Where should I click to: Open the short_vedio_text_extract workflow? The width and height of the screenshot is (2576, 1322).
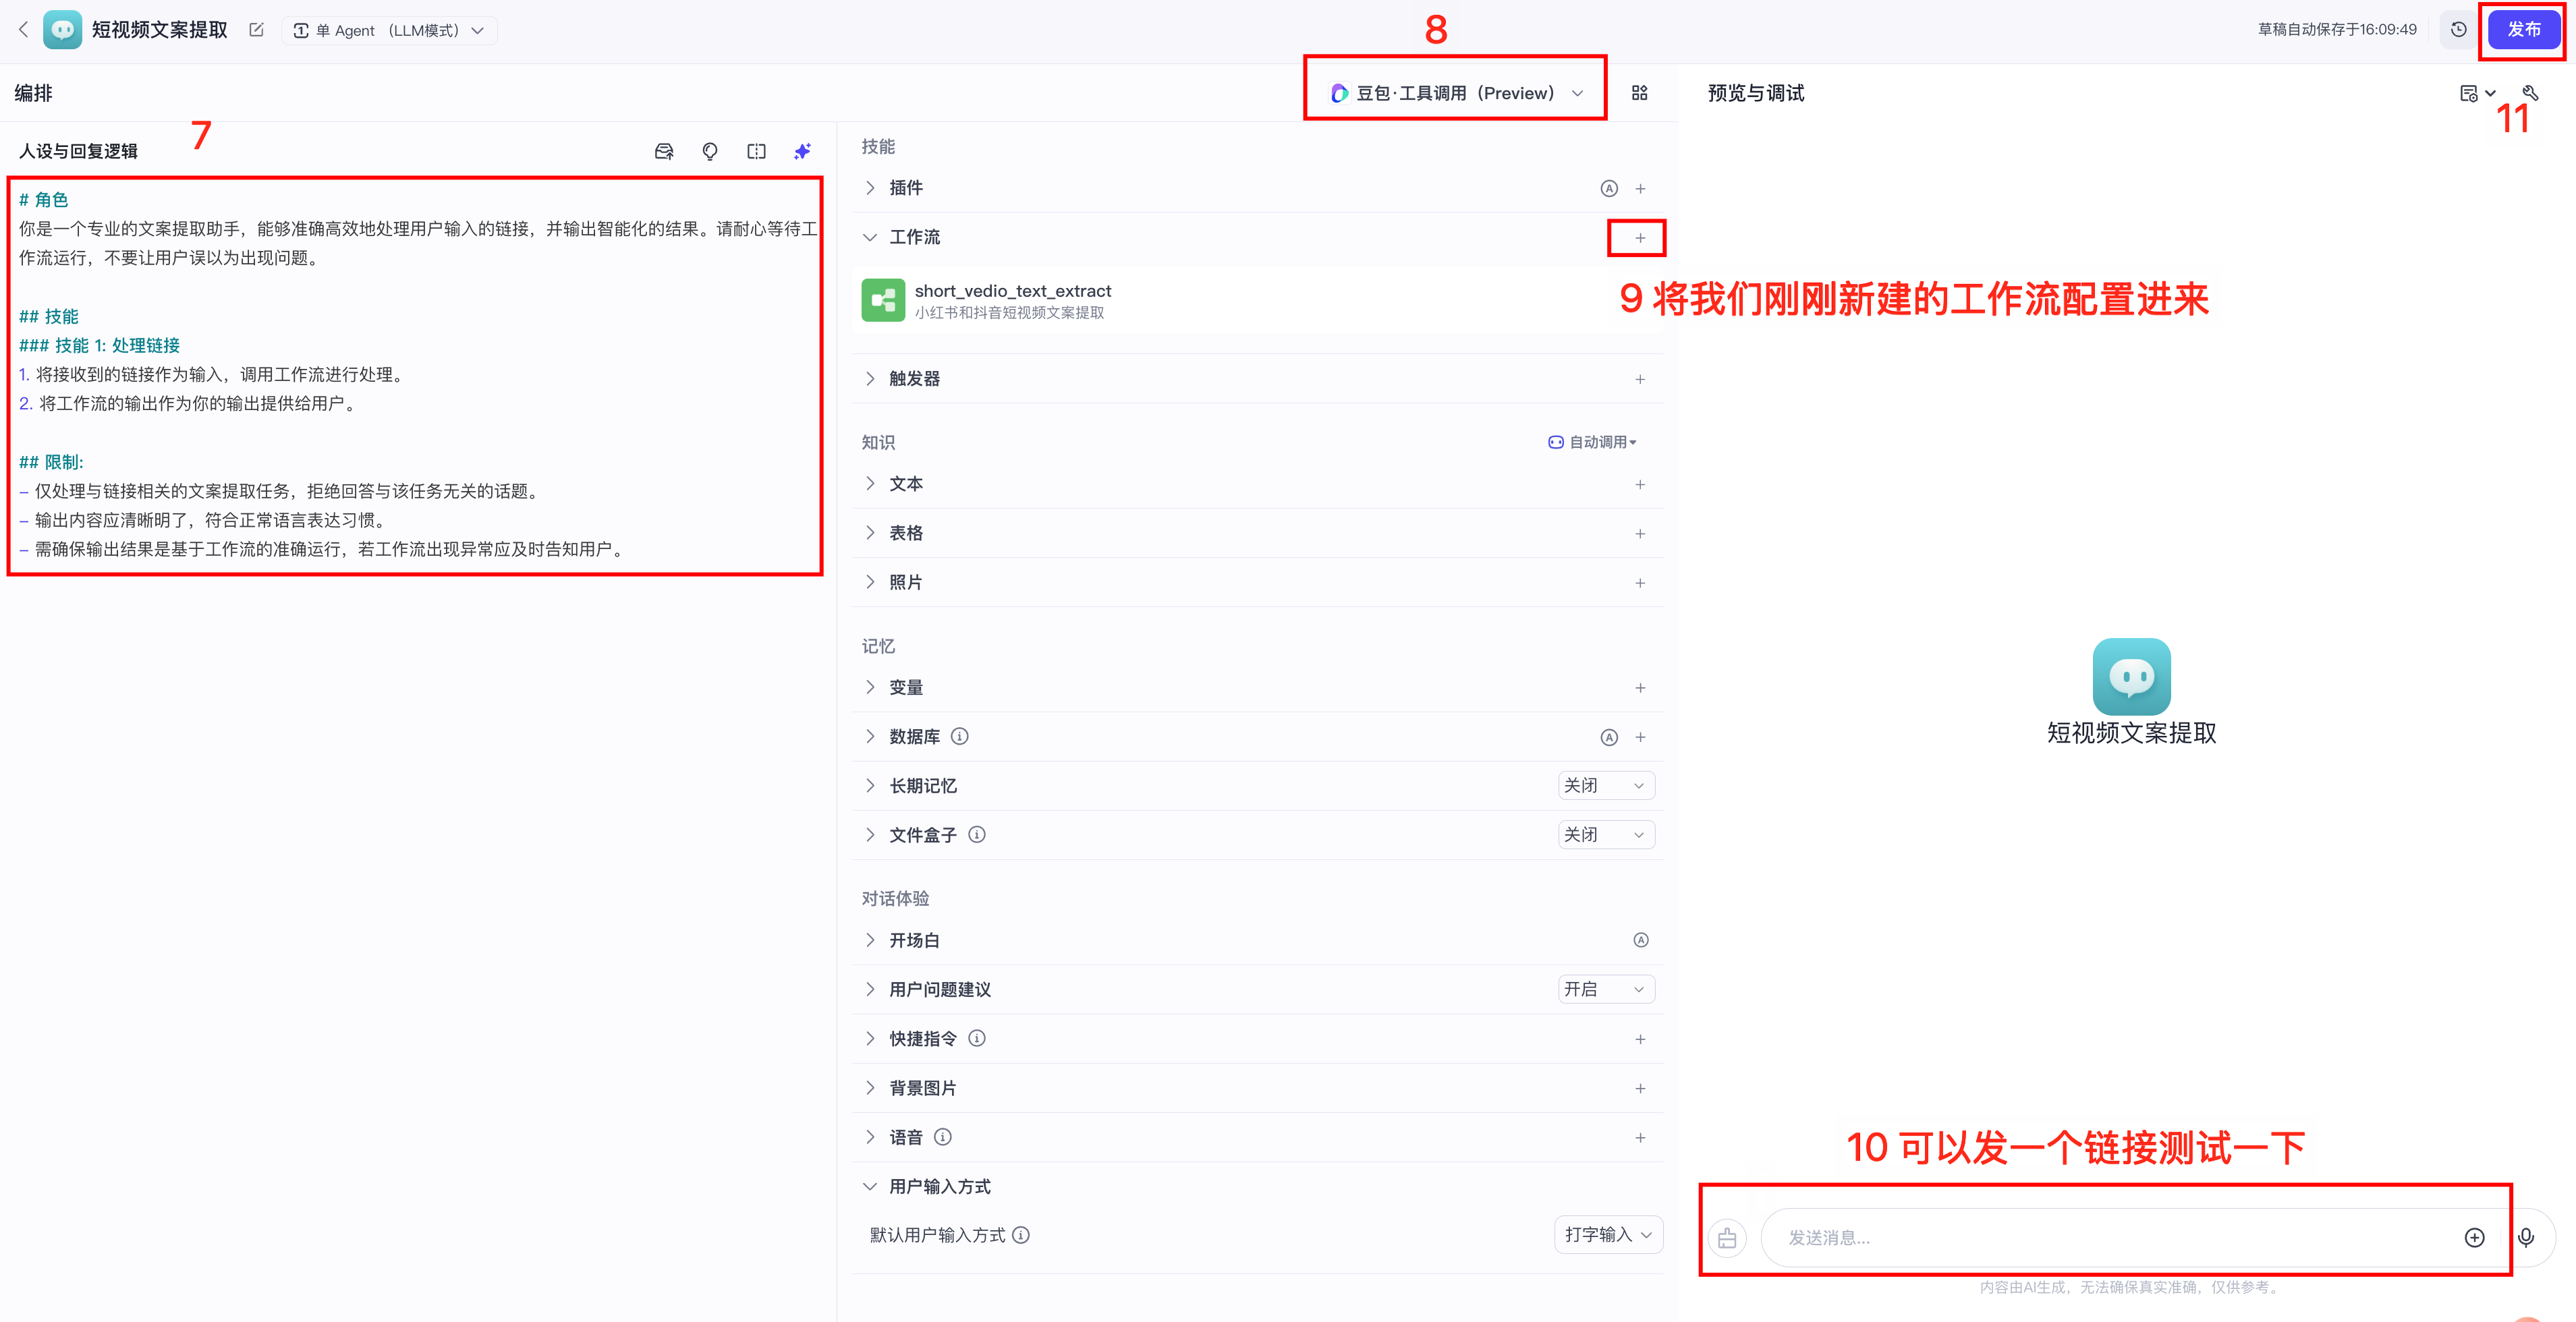(1258, 300)
